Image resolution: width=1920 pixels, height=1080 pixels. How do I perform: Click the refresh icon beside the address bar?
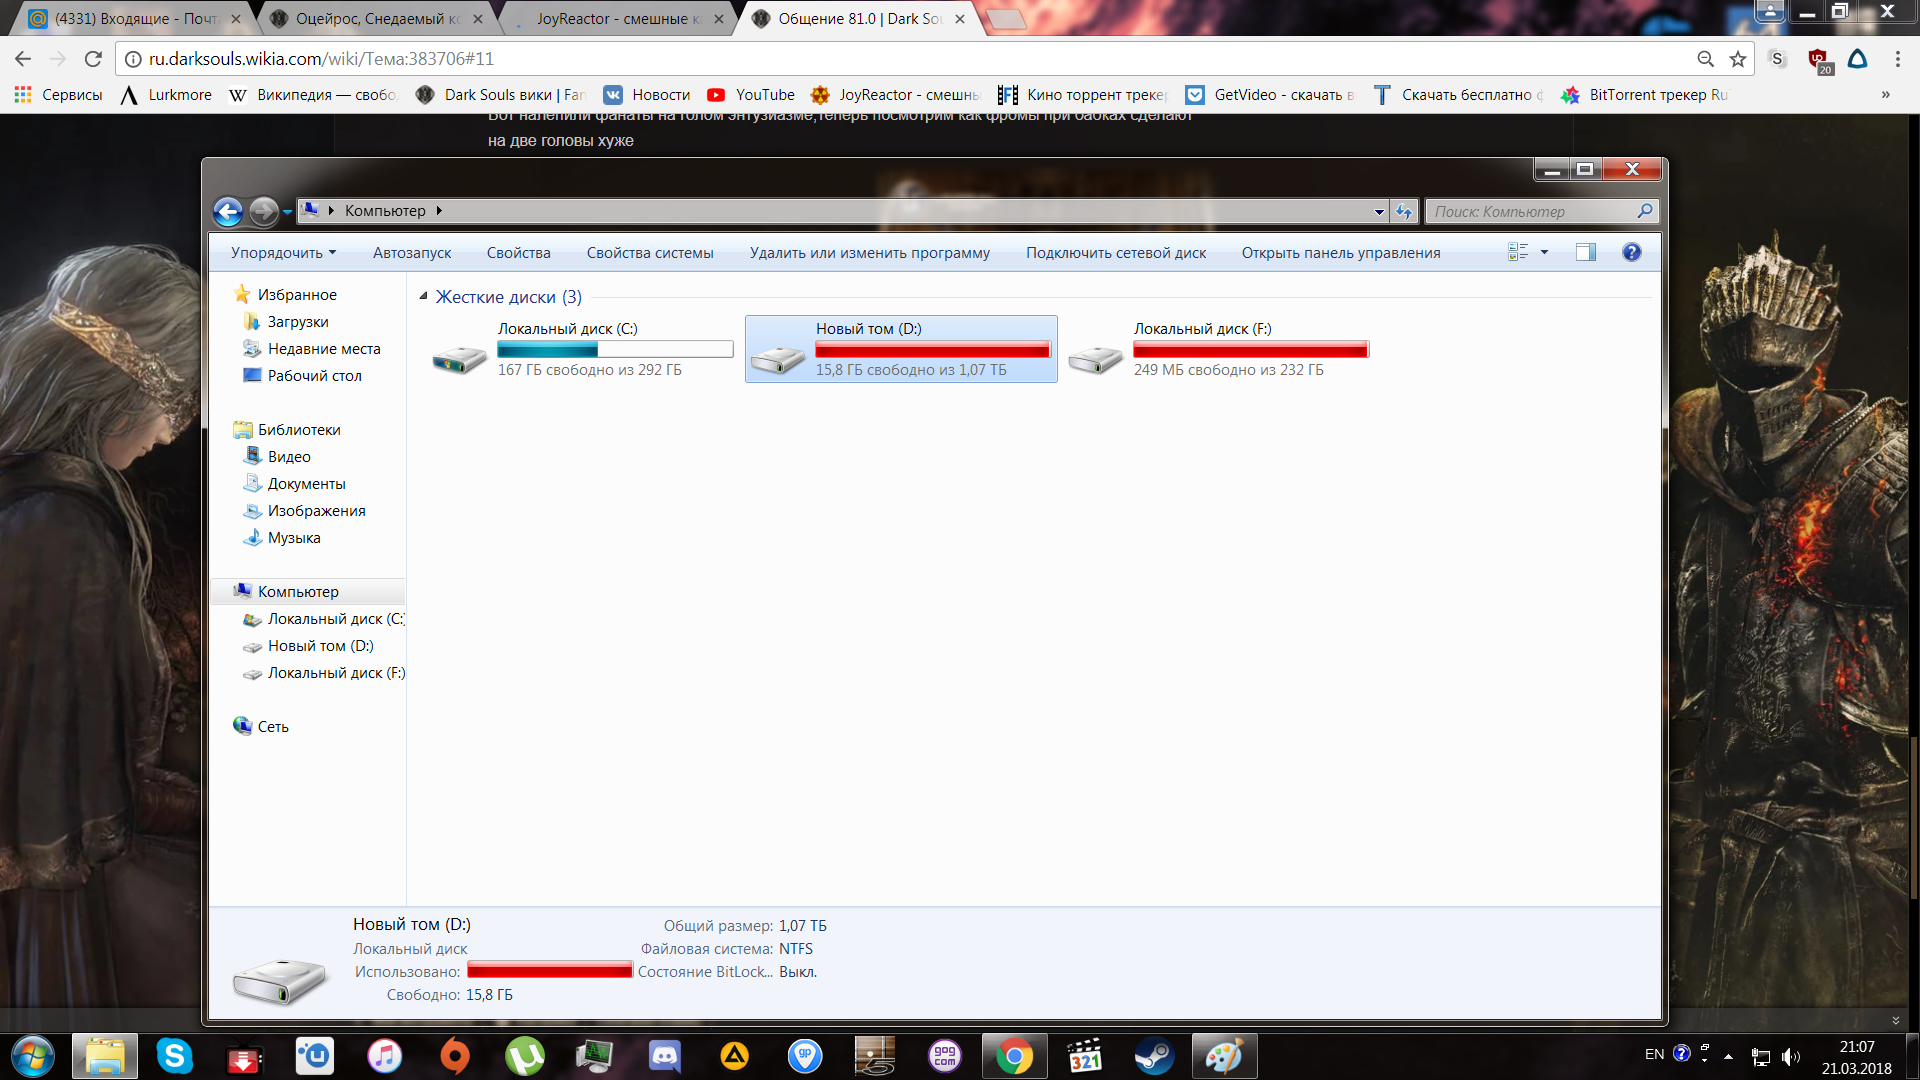1404,211
